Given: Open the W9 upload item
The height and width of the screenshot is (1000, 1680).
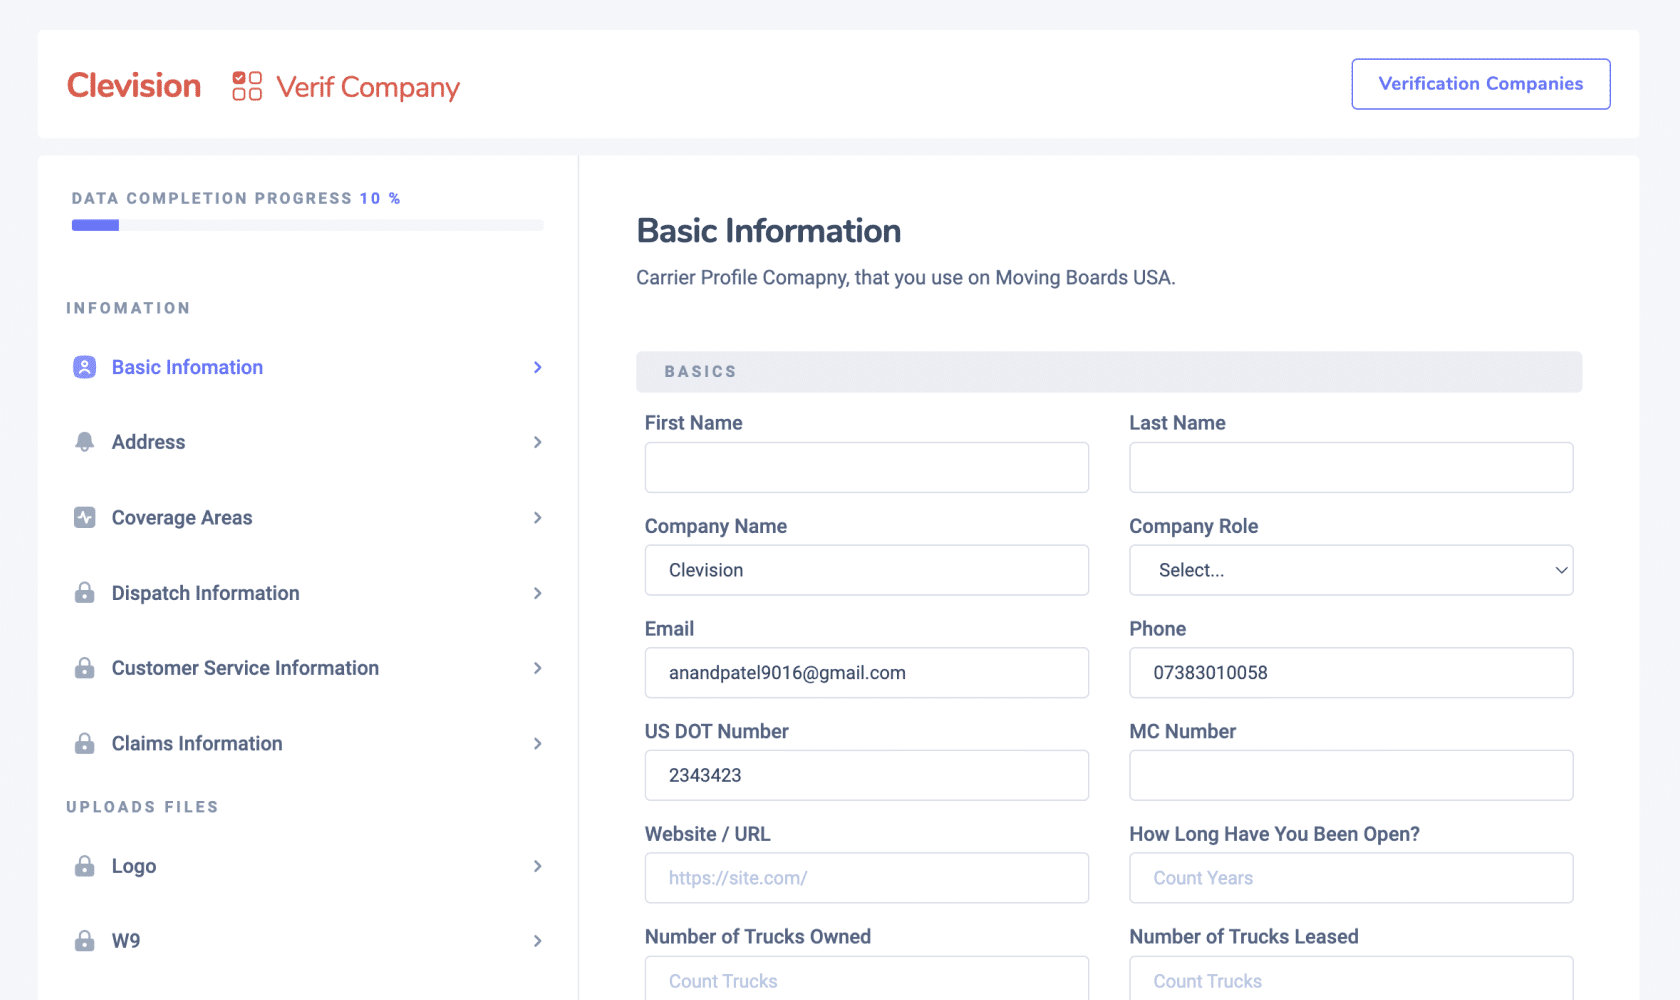Looking at the screenshot, I should pos(308,941).
